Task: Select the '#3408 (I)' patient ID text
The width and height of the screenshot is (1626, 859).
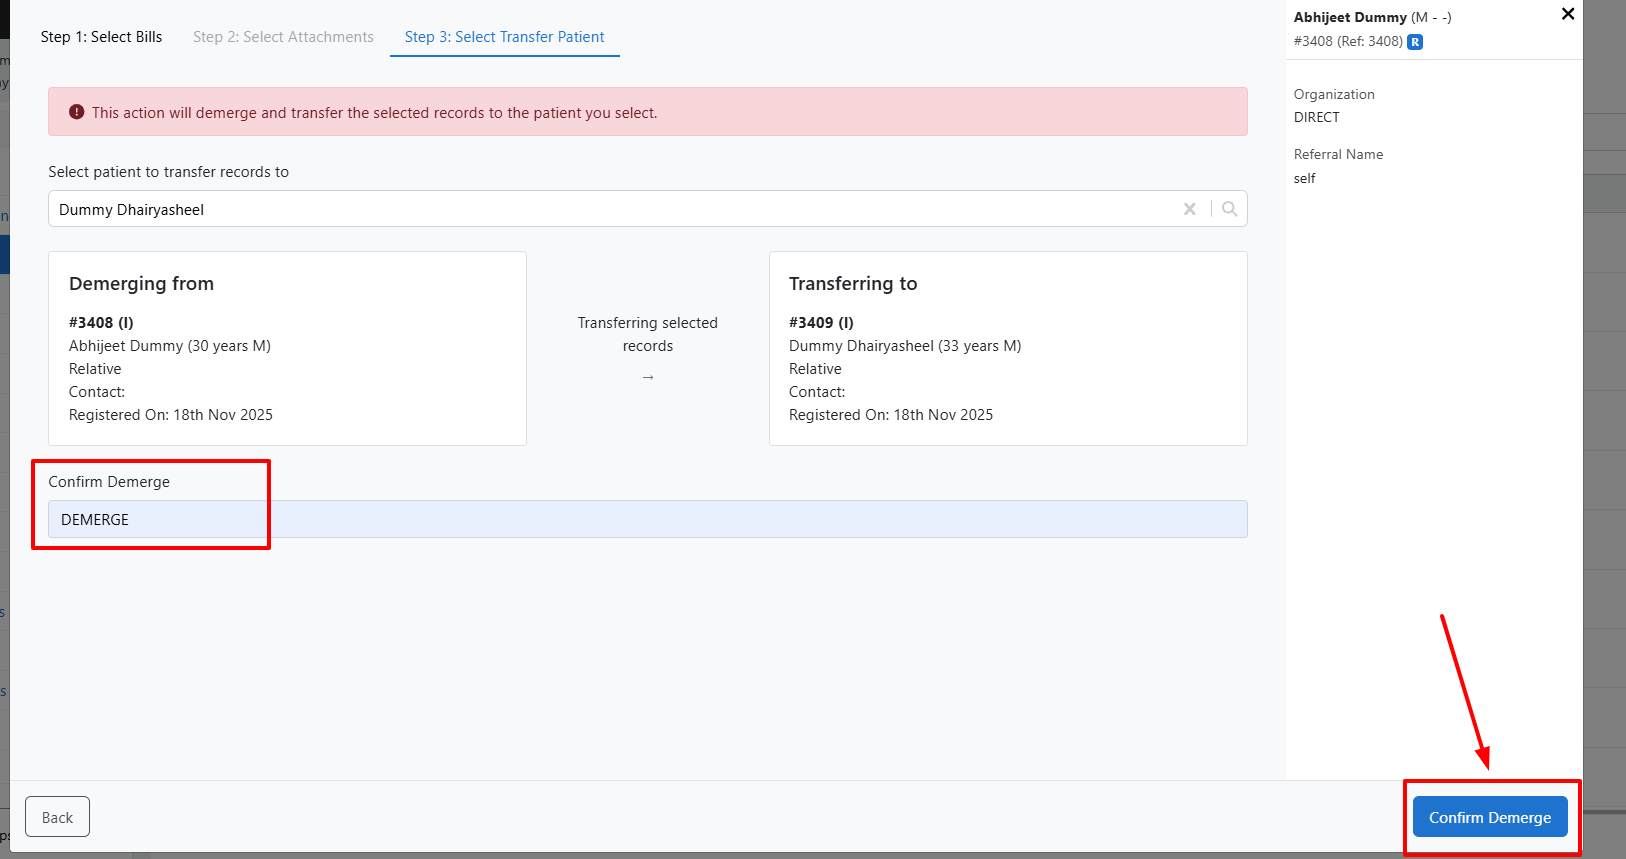Action: [101, 322]
